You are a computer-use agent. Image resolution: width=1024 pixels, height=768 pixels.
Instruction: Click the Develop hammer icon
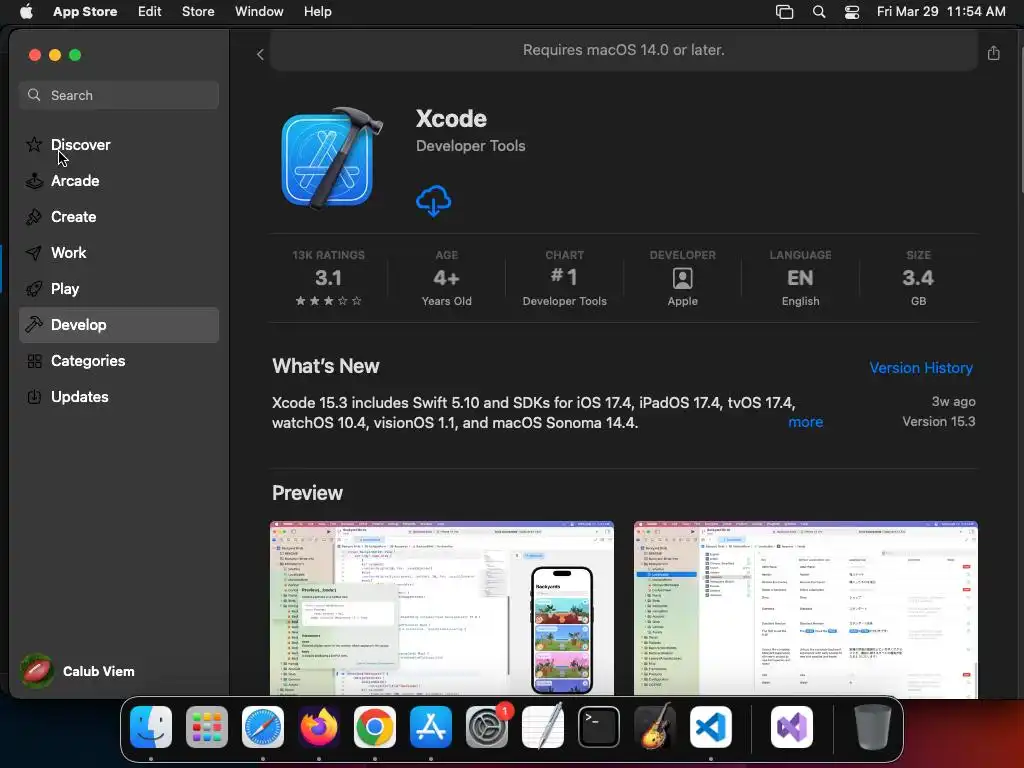pyautogui.click(x=34, y=325)
